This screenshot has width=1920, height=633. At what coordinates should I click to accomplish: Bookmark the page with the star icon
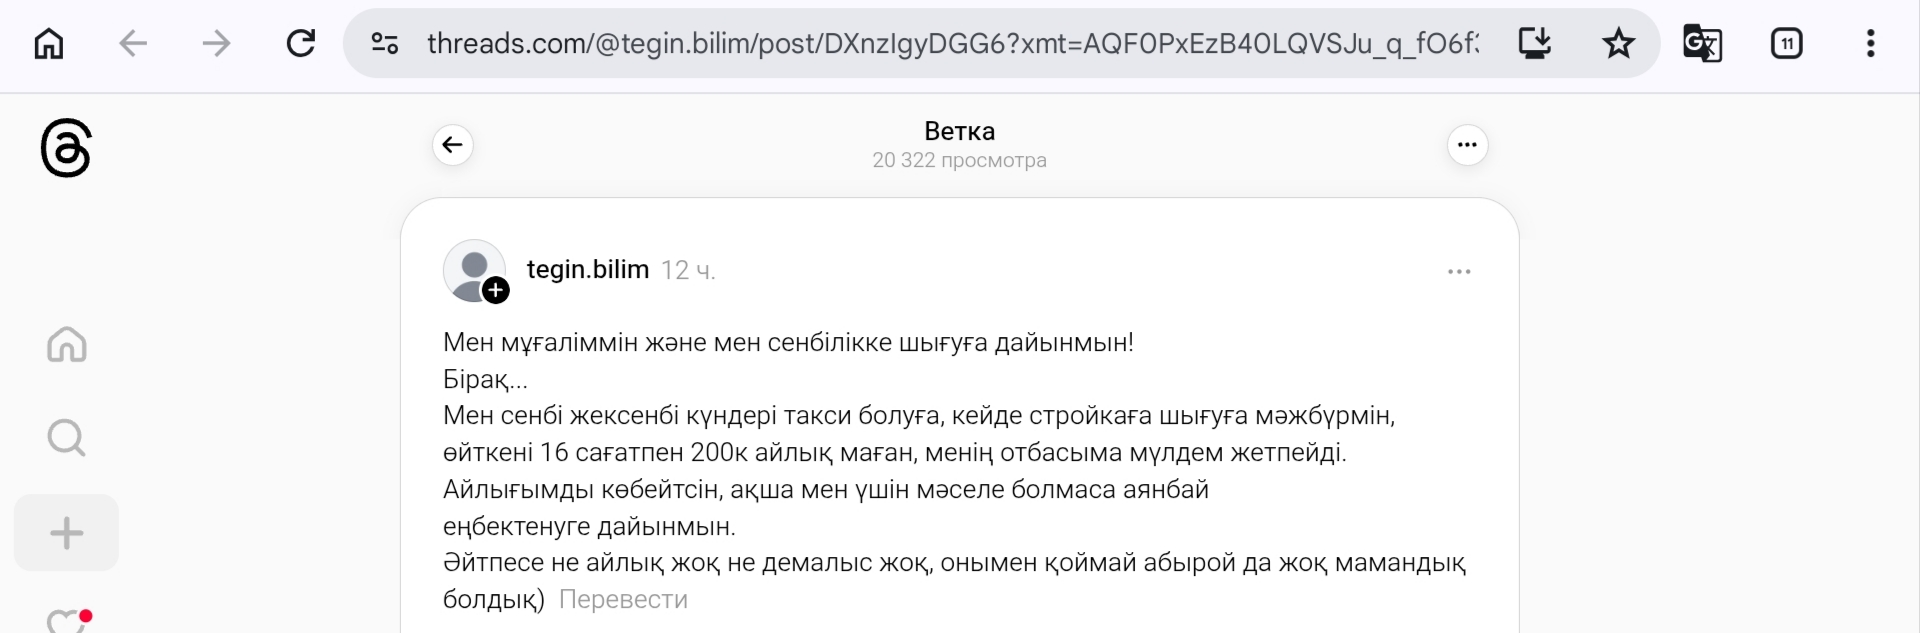(x=1618, y=43)
